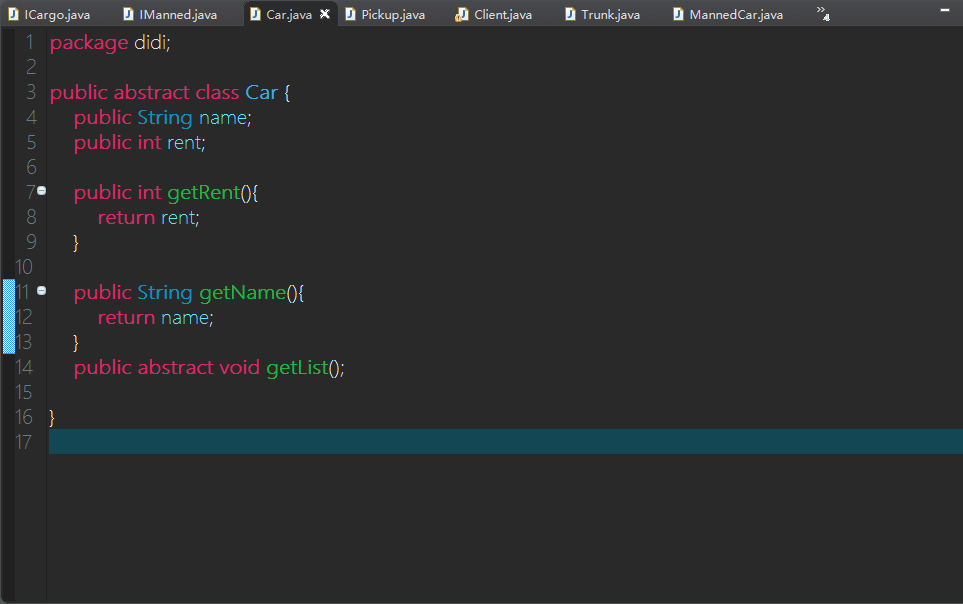Collapse the getRent() method fold

42,191
